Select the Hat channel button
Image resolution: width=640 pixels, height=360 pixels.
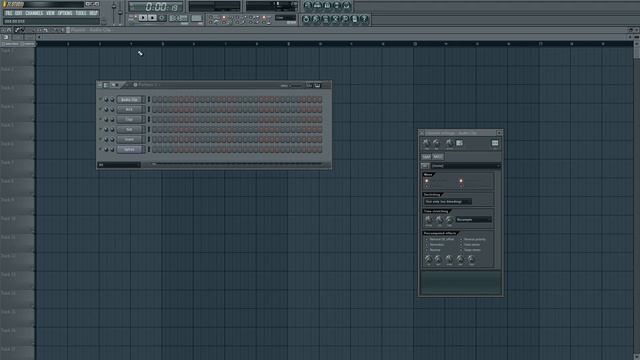[129, 129]
